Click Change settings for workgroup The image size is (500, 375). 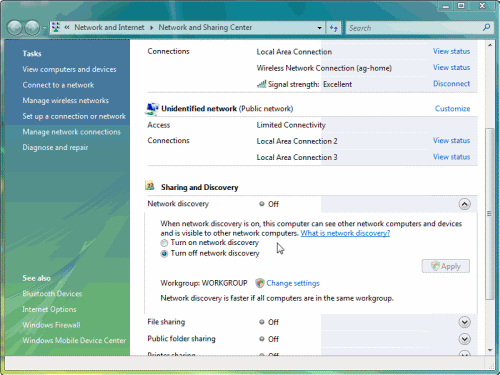coord(293,283)
